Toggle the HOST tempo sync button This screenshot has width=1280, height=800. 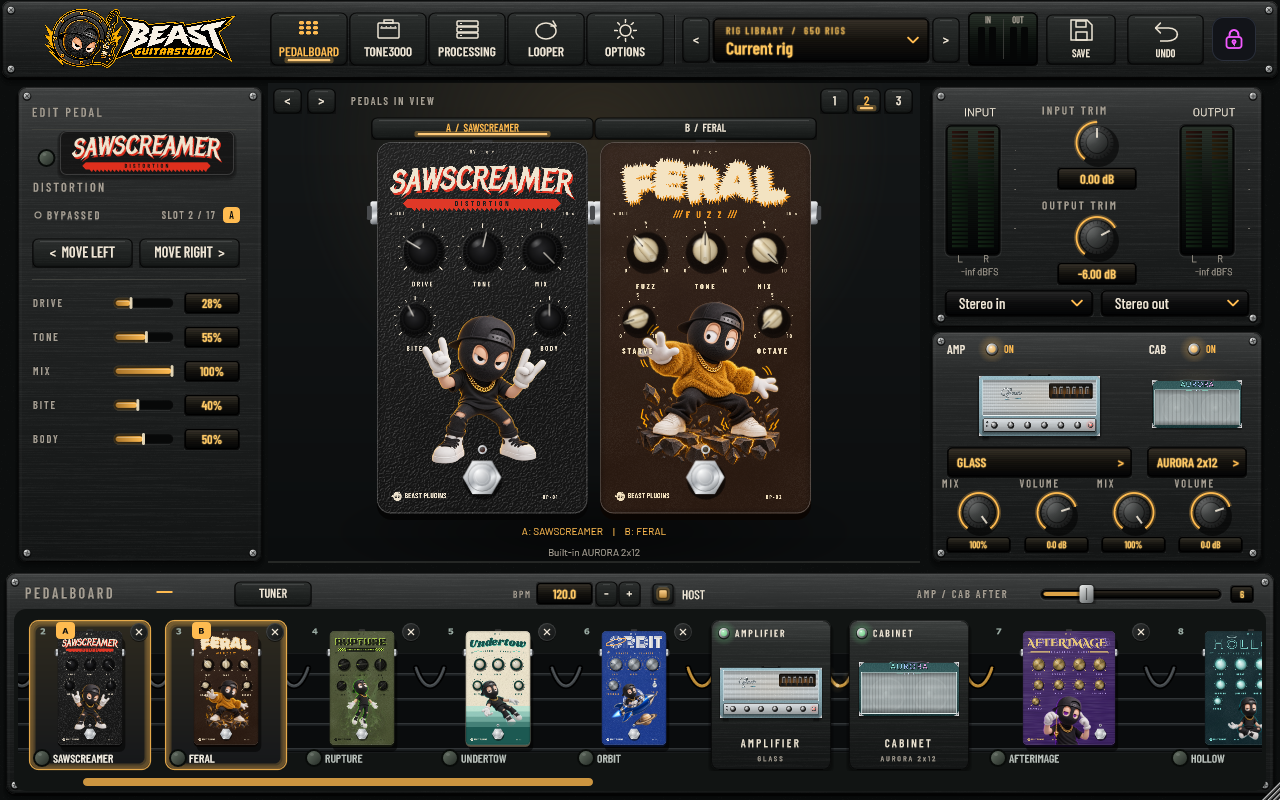coord(662,594)
